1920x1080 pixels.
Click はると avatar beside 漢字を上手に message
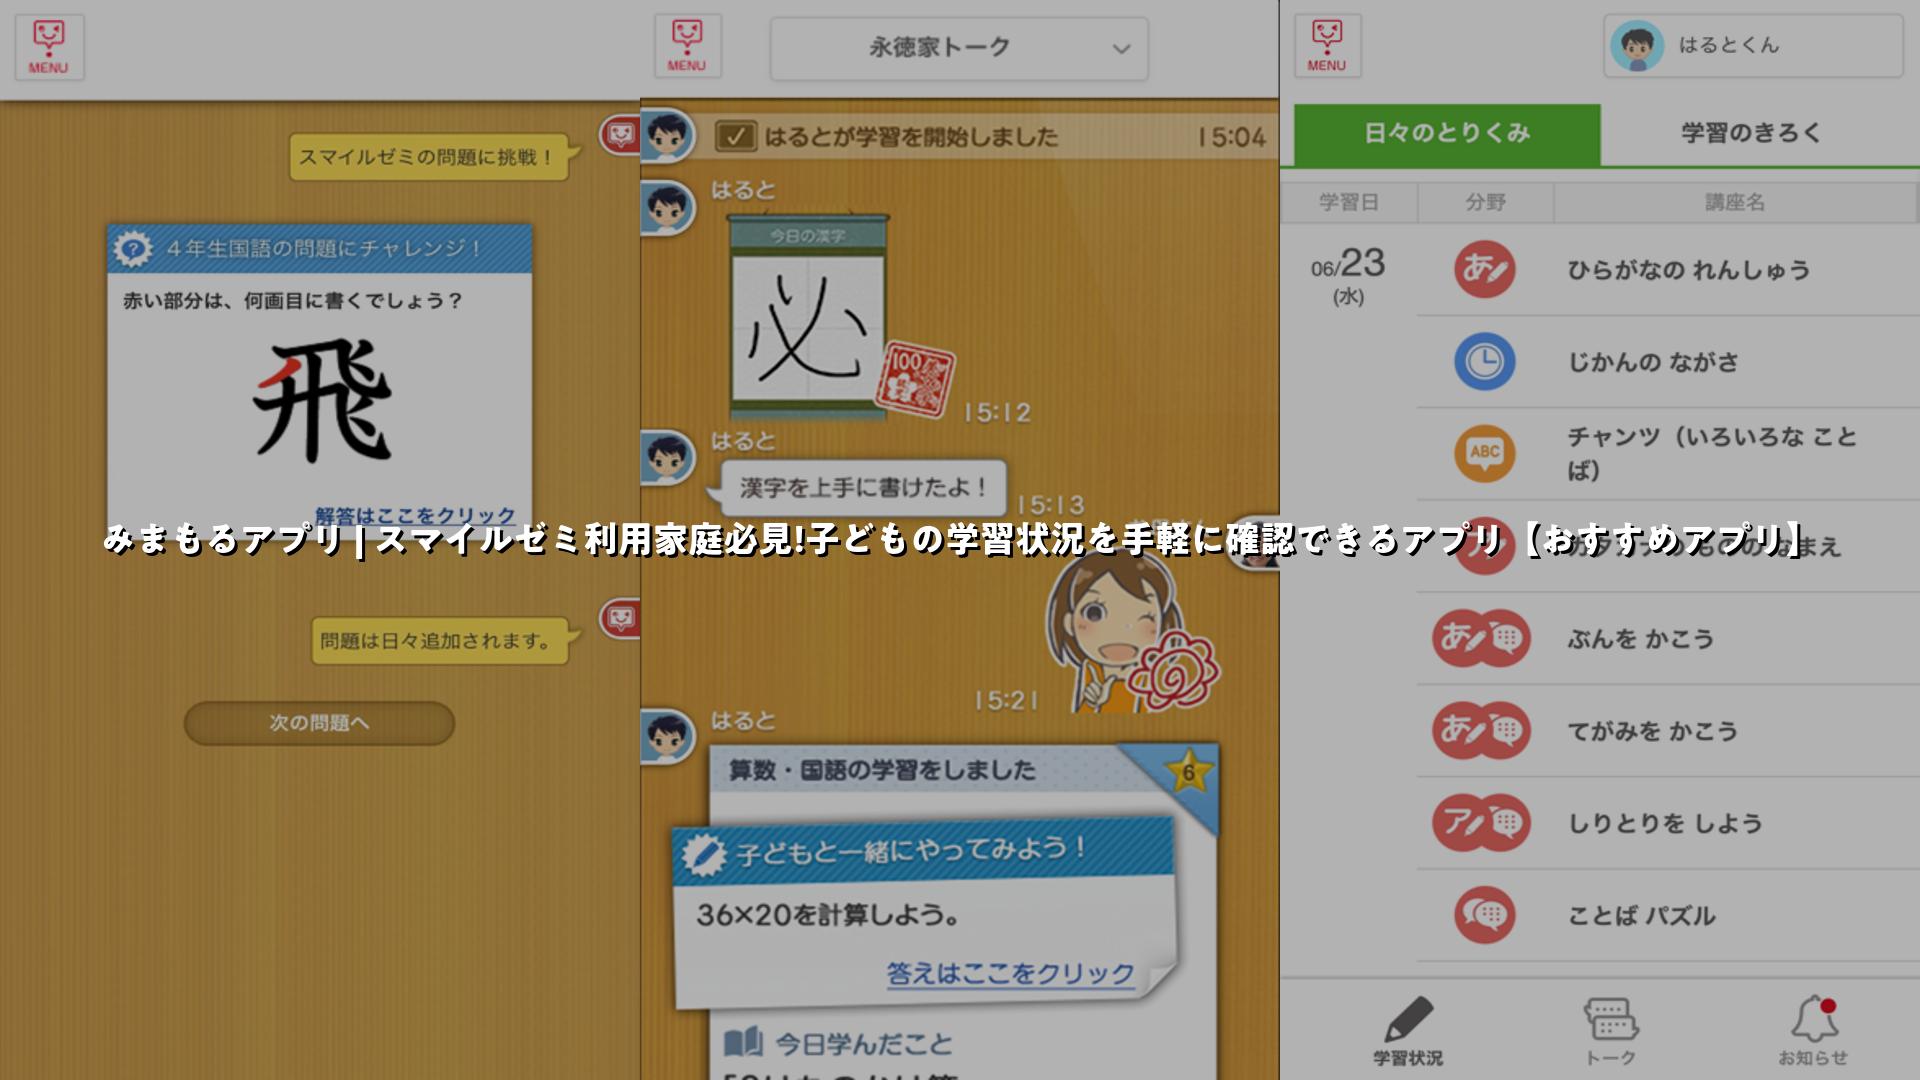pos(667,459)
